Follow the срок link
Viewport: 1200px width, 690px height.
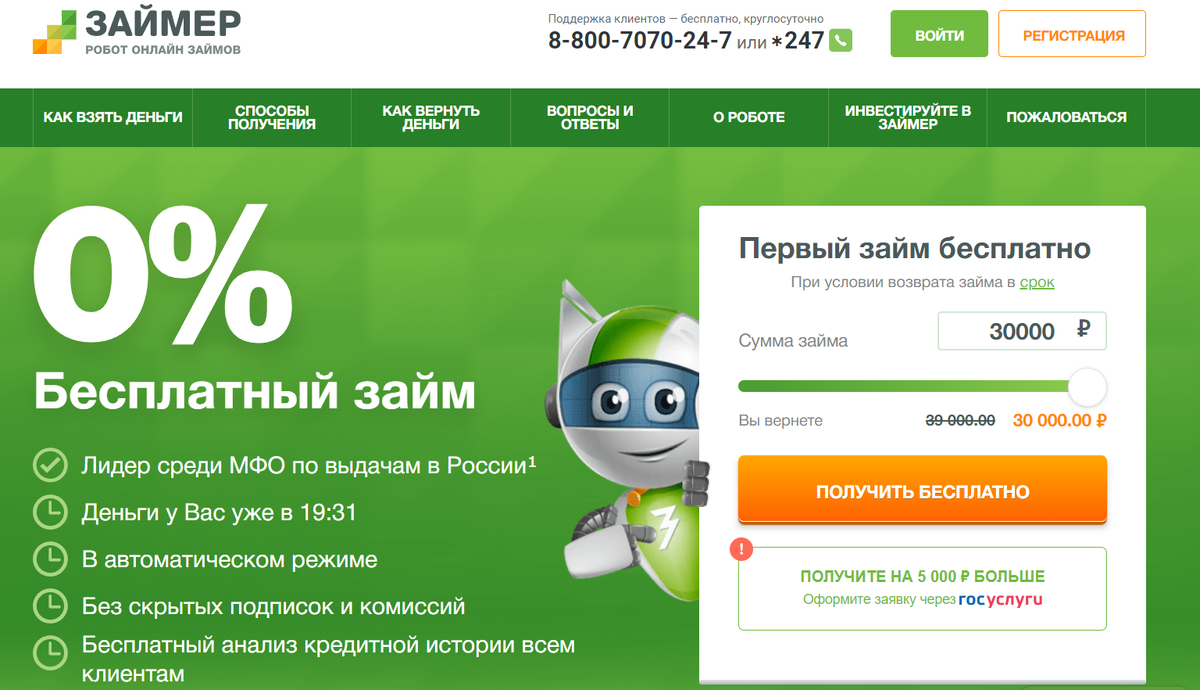pyautogui.click(x=1037, y=283)
